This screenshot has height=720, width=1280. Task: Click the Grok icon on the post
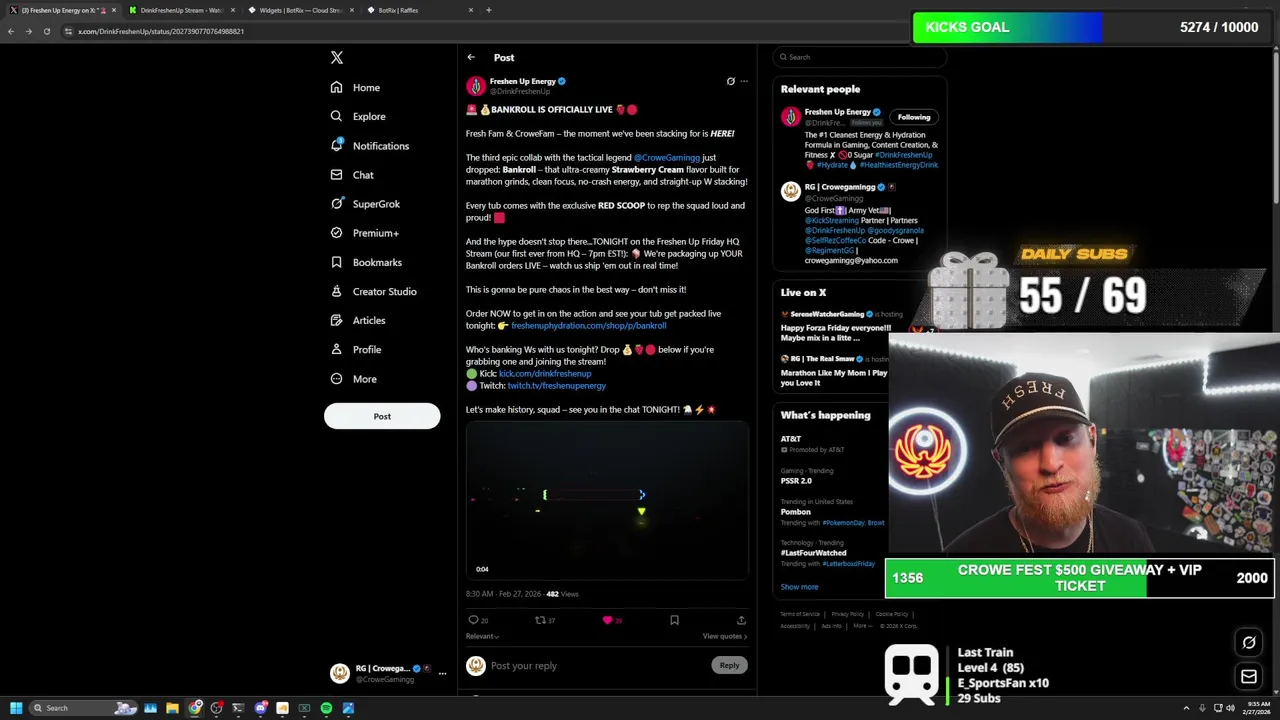(x=730, y=81)
